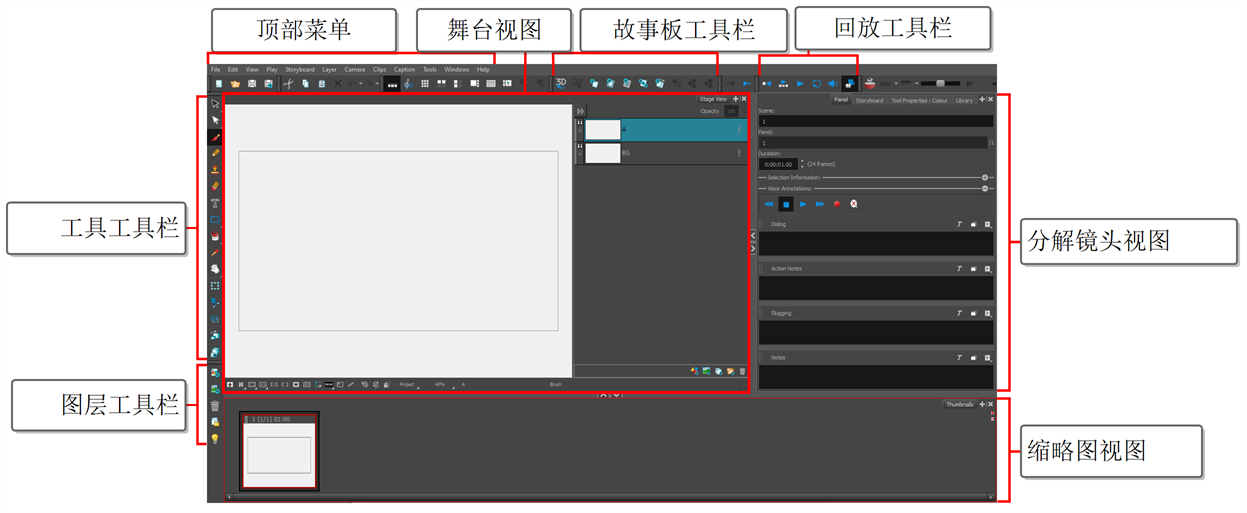Viewport: 1247px width, 513px height.
Task: Toggle the sound speaker button in playback toolbar
Action: pos(832,84)
